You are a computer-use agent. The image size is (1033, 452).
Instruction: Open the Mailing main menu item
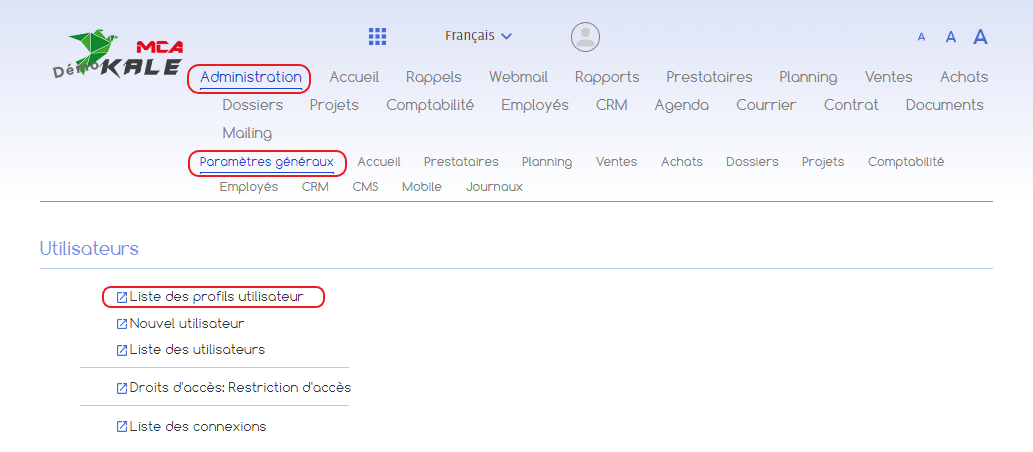click(247, 133)
